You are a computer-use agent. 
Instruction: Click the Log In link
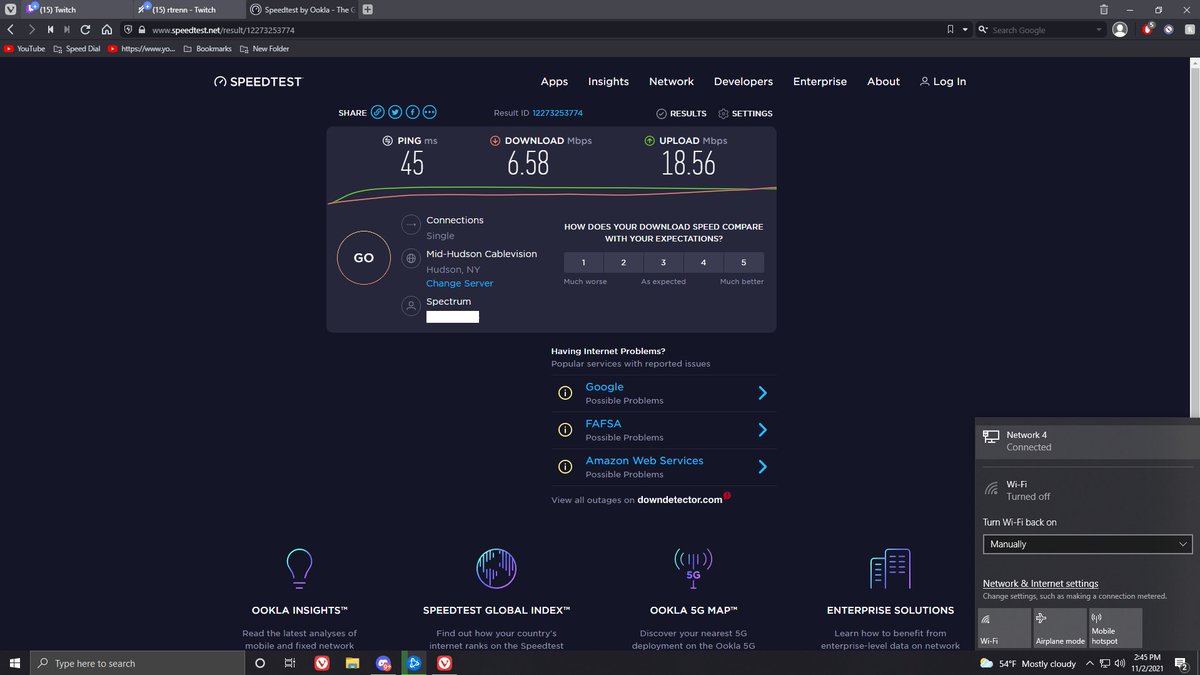pos(942,82)
